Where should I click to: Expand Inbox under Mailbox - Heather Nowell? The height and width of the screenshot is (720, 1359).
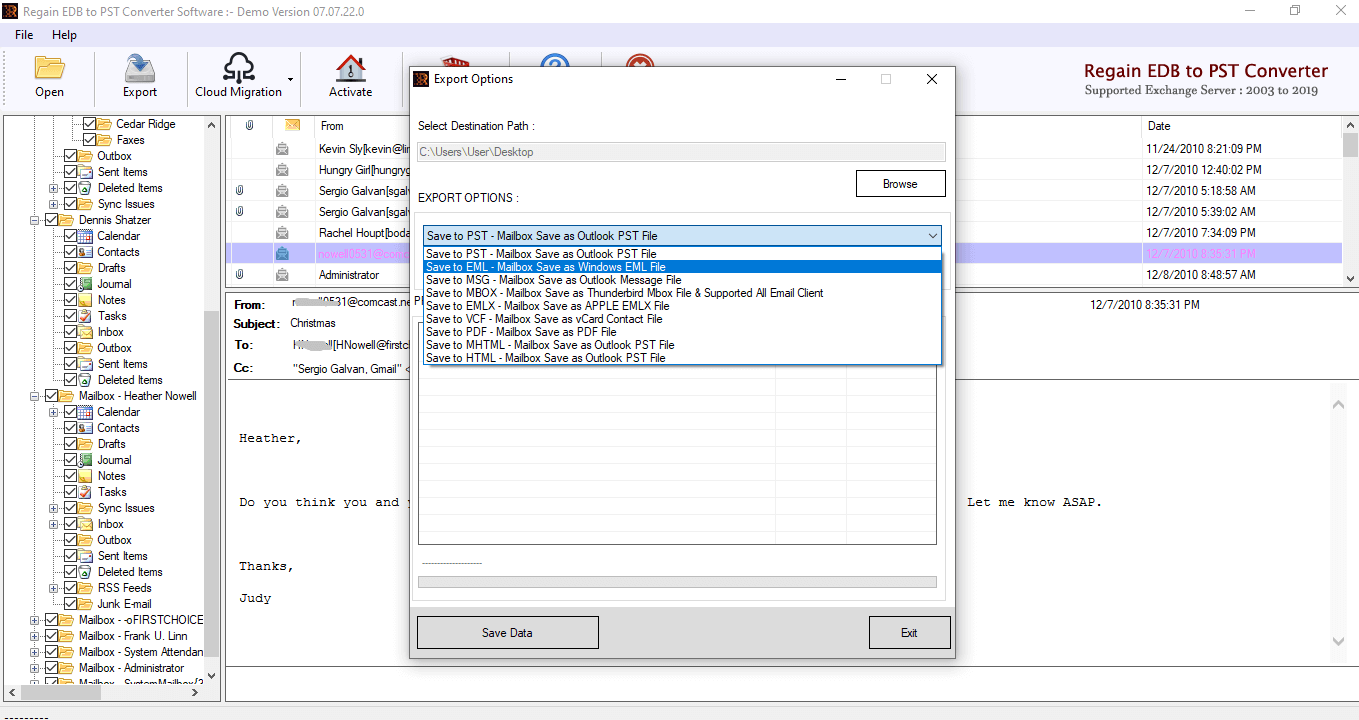point(54,524)
